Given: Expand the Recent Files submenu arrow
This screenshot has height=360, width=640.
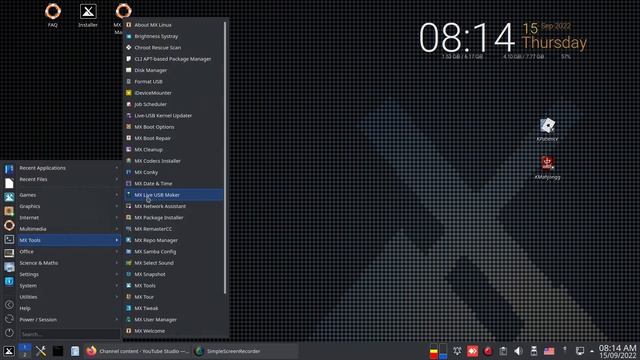Looking at the screenshot, I should pyautogui.click(x=117, y=179).
